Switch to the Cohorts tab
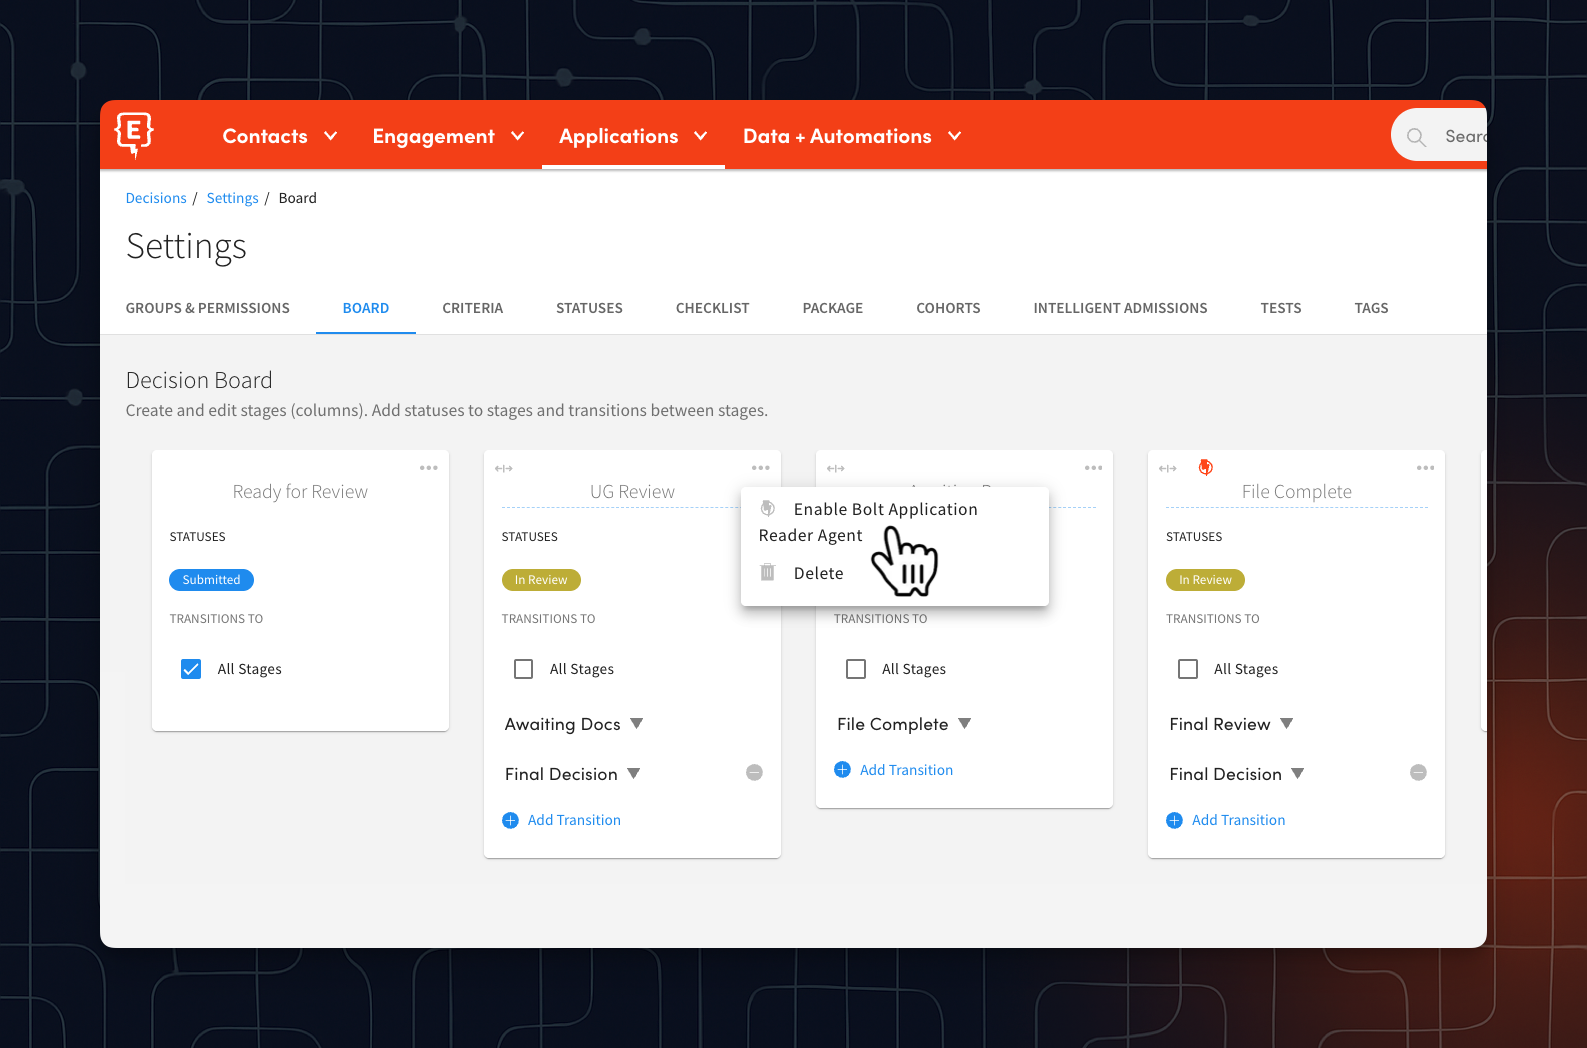The height and width of the screenshot is (1048, 1587). [x=948, y=308]
